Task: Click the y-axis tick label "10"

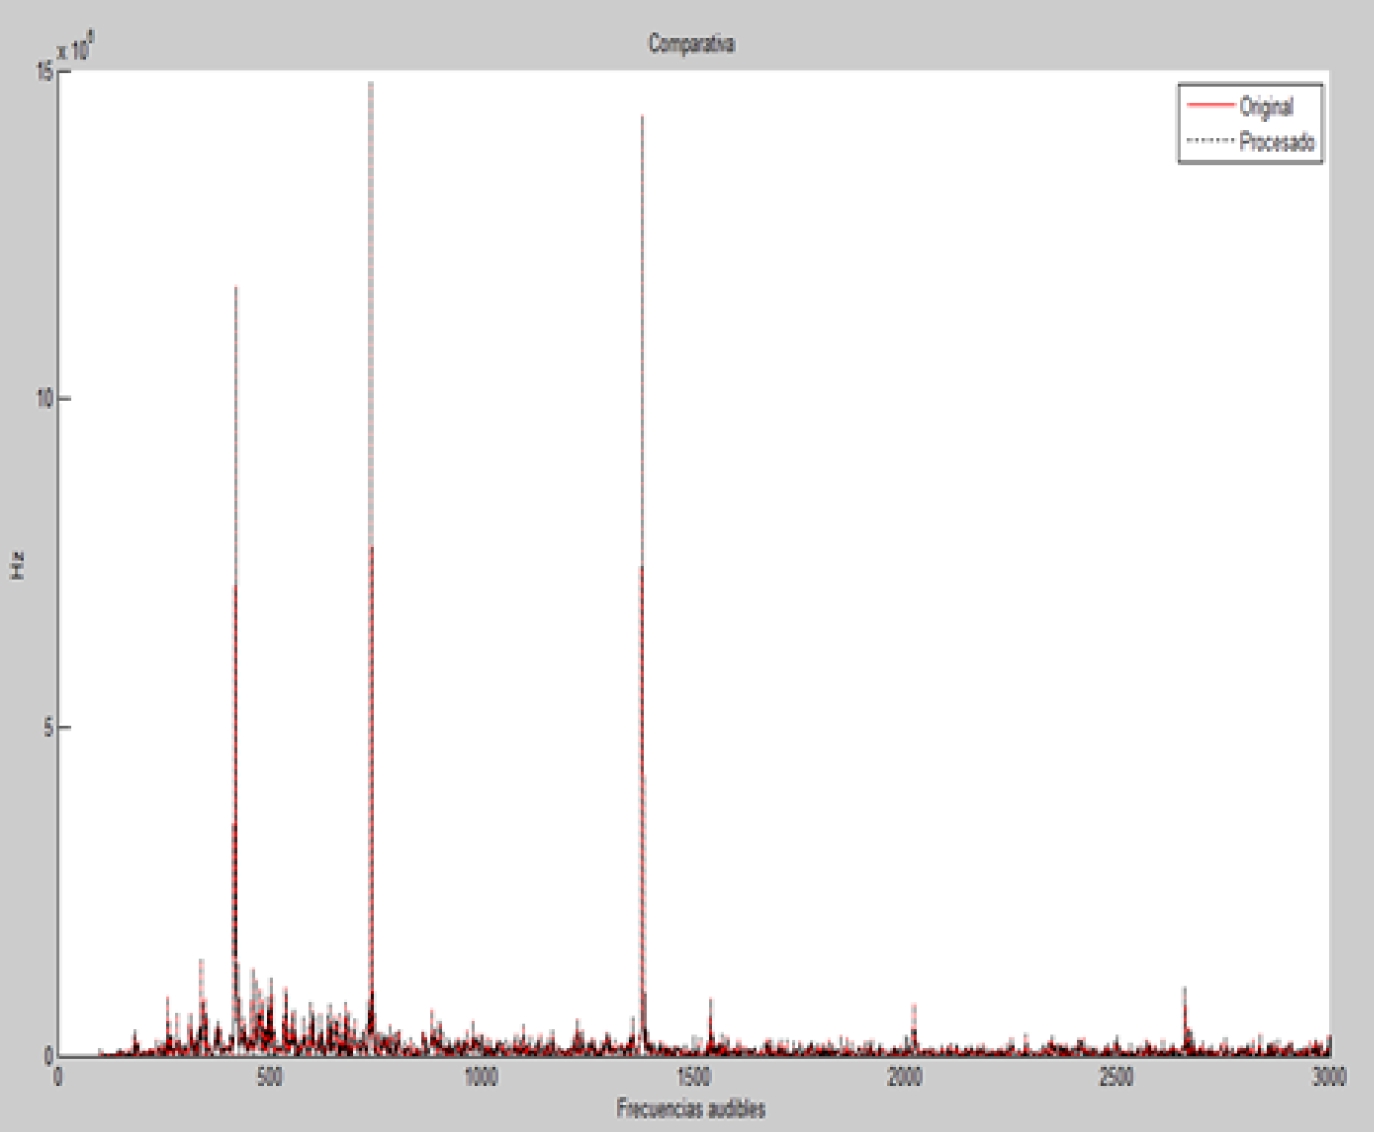Action: tap(43, 399)
